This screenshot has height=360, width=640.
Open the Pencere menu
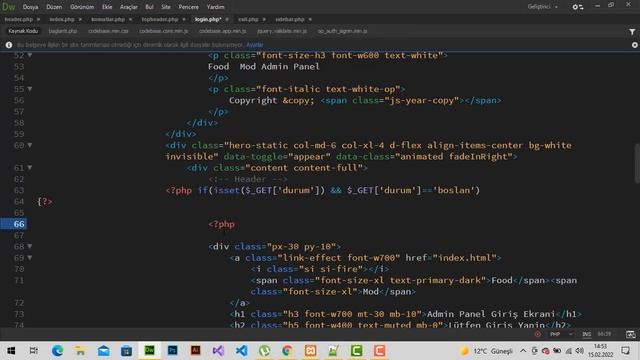tap(188, 7)
